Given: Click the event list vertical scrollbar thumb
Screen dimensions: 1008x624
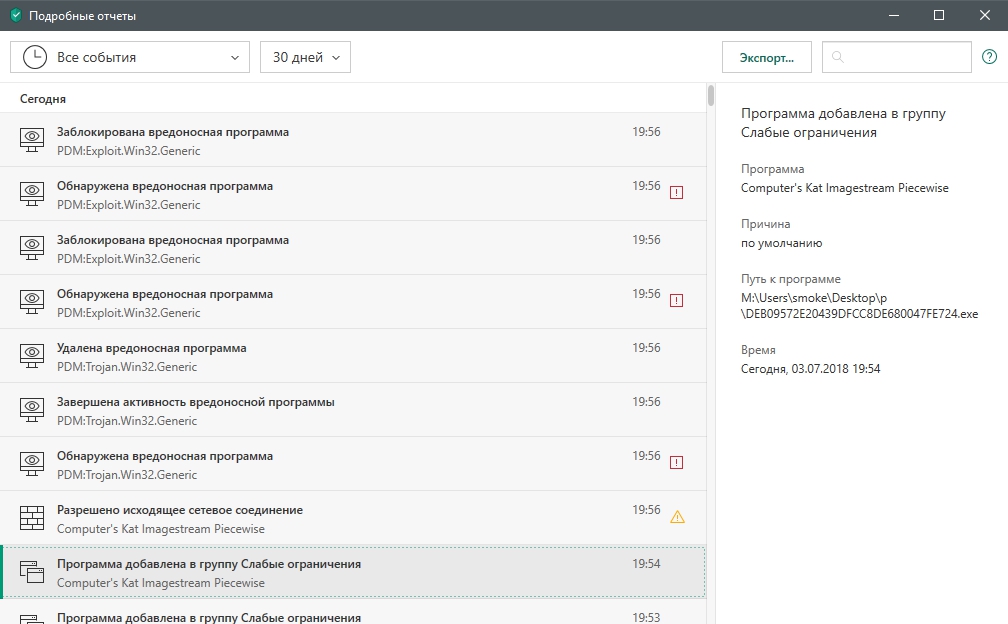Looking at the screenshot, I should (710, 96).
